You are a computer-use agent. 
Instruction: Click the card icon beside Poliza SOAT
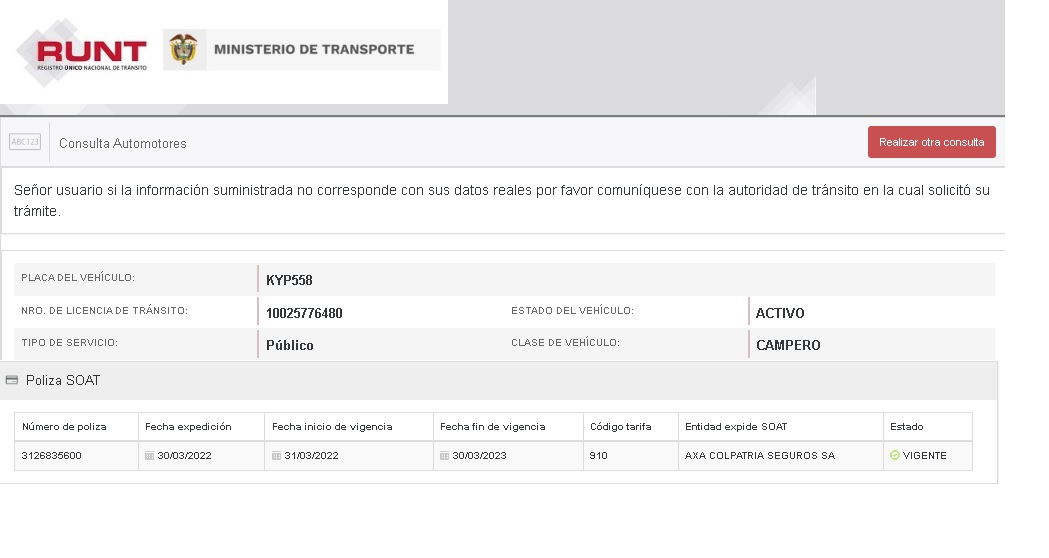click(12, 380)
